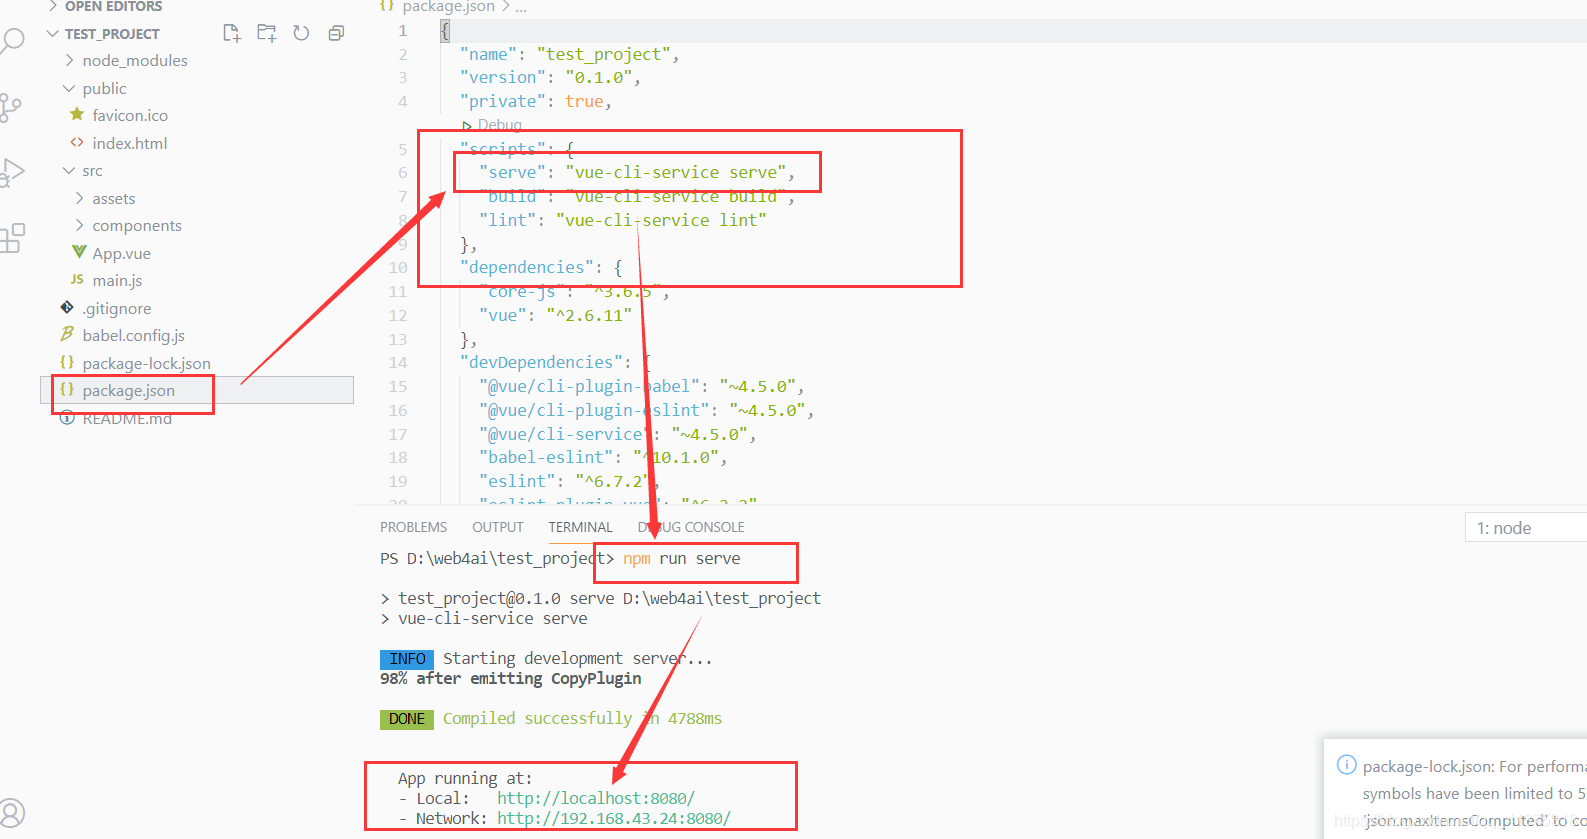
Task: Click the favicon.ico star icon
Action: coord(77,115)
